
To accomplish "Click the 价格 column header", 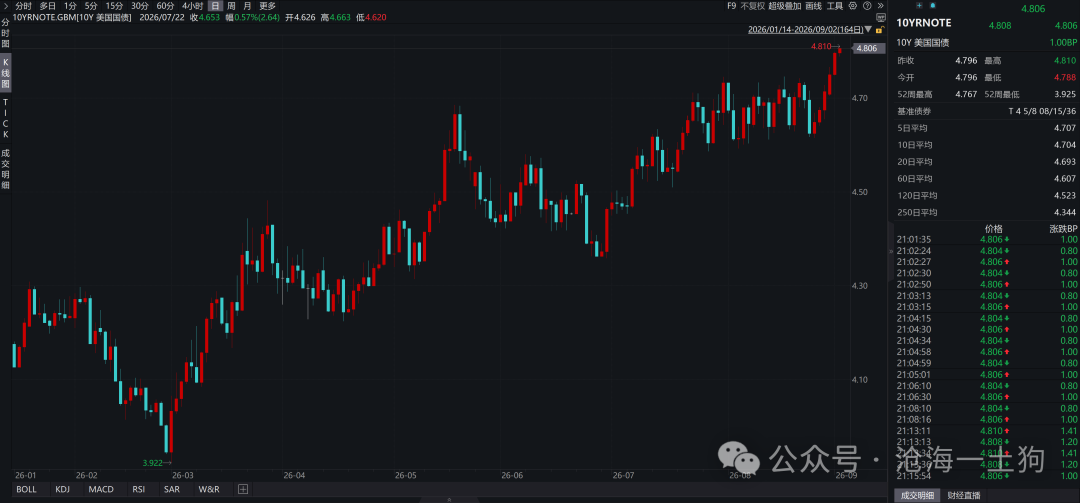I will [x=994, y=229].
